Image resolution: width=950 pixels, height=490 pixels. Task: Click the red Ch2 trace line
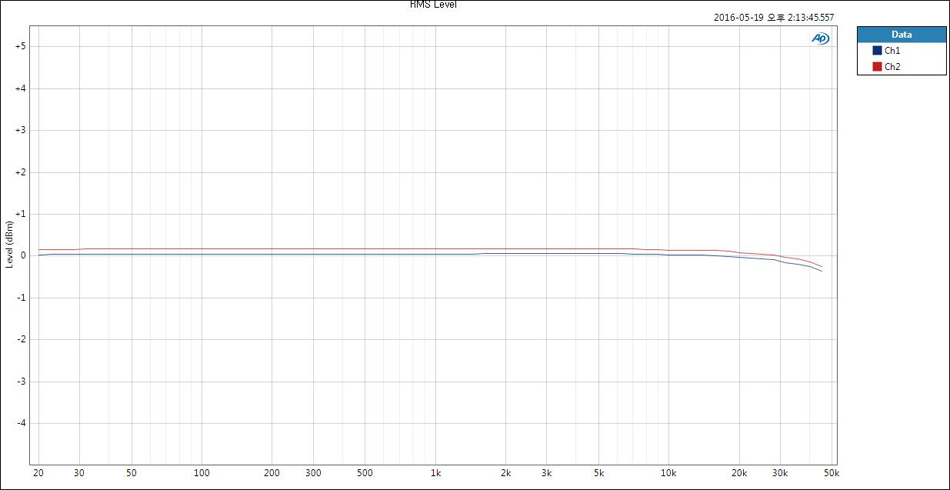[x=400, y=248]
